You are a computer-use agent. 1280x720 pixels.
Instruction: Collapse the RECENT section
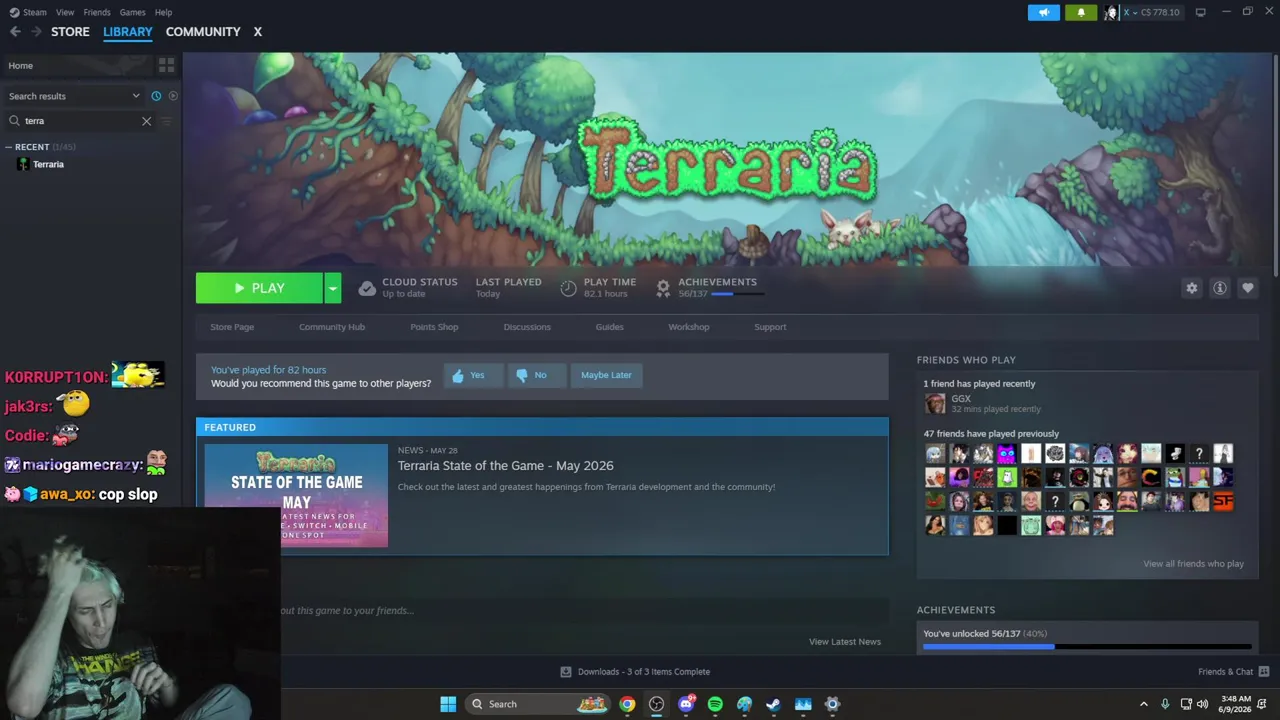click(x=9, y=147)
